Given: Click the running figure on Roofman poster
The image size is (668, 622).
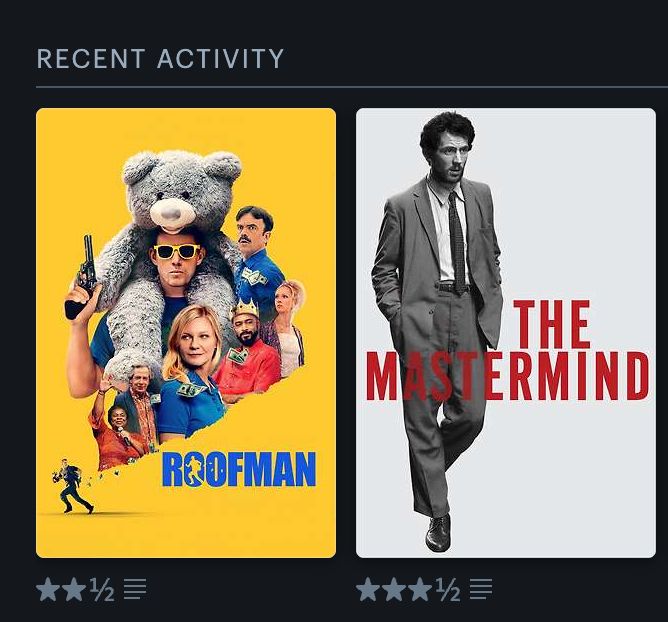Looking at the screenshot, I should click(x=72, y=486).
